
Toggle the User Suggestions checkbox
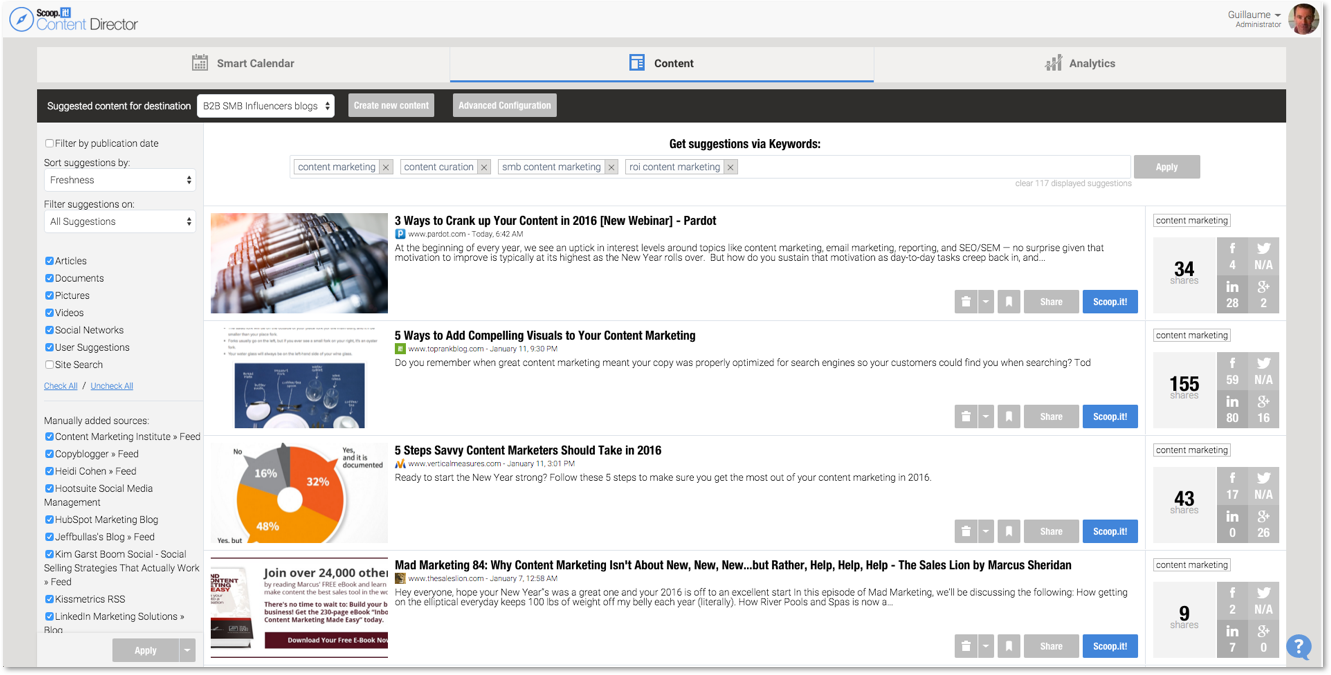pyautogui.click(x=50, y=348)
